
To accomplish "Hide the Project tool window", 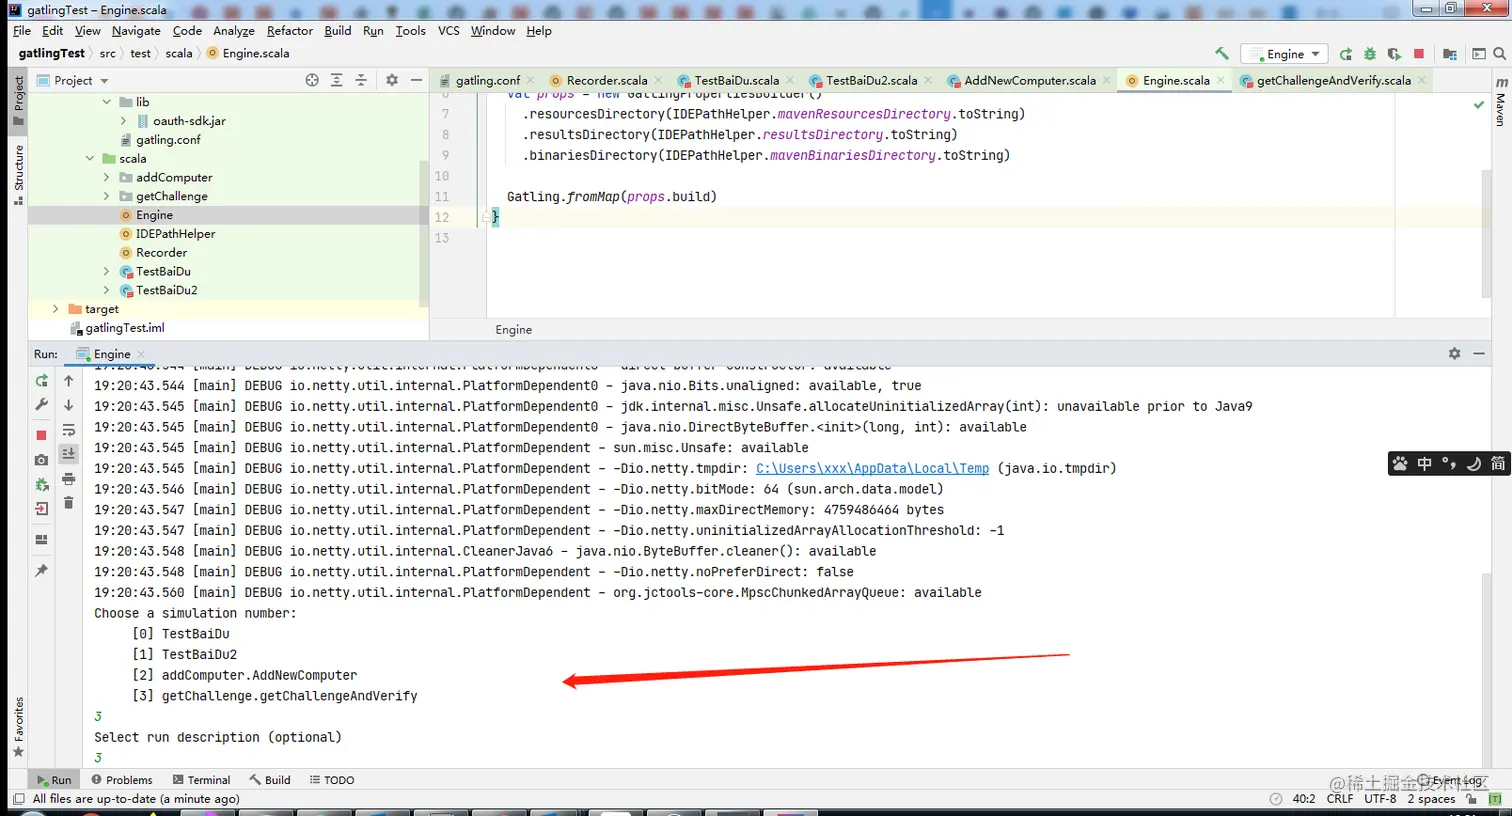I will pyautogui.click(x=416, y=80).
